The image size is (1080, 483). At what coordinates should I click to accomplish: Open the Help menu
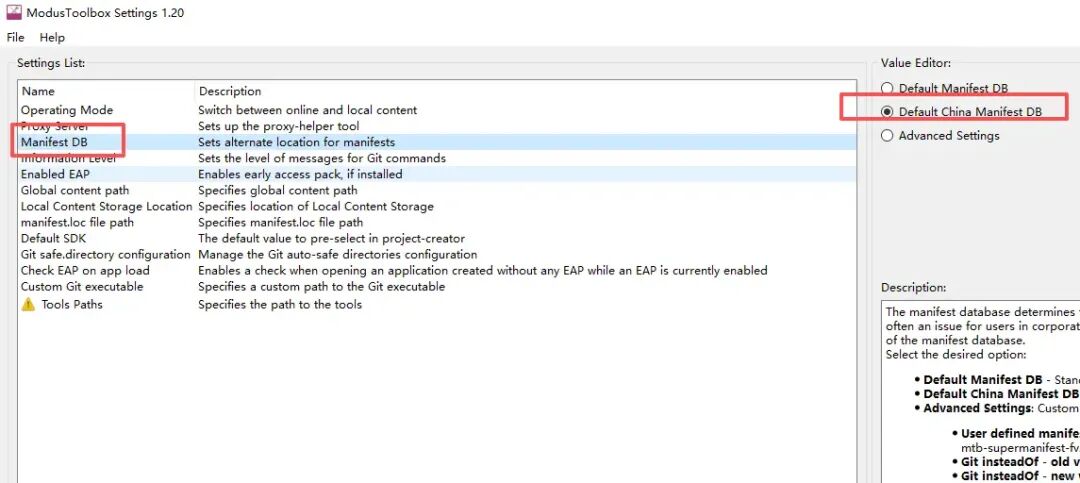52,37
